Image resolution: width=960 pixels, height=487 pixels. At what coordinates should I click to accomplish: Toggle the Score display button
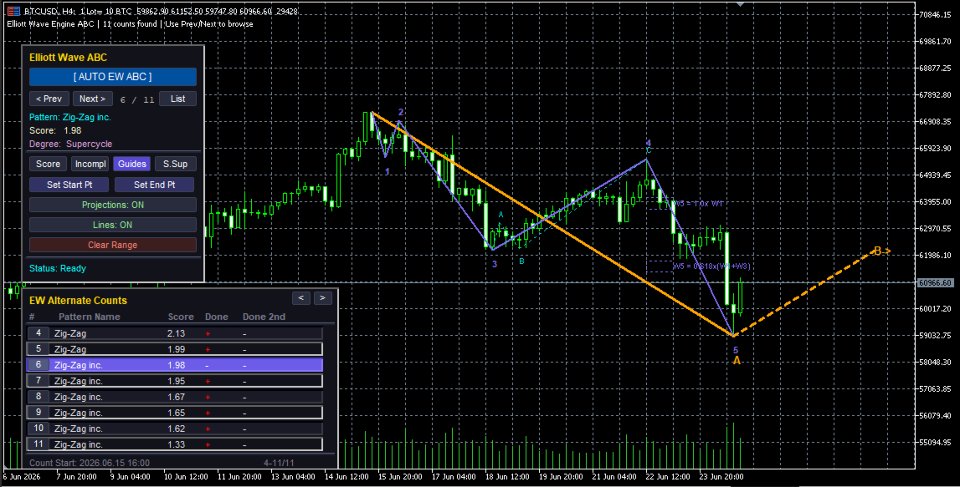pos(48,164)
